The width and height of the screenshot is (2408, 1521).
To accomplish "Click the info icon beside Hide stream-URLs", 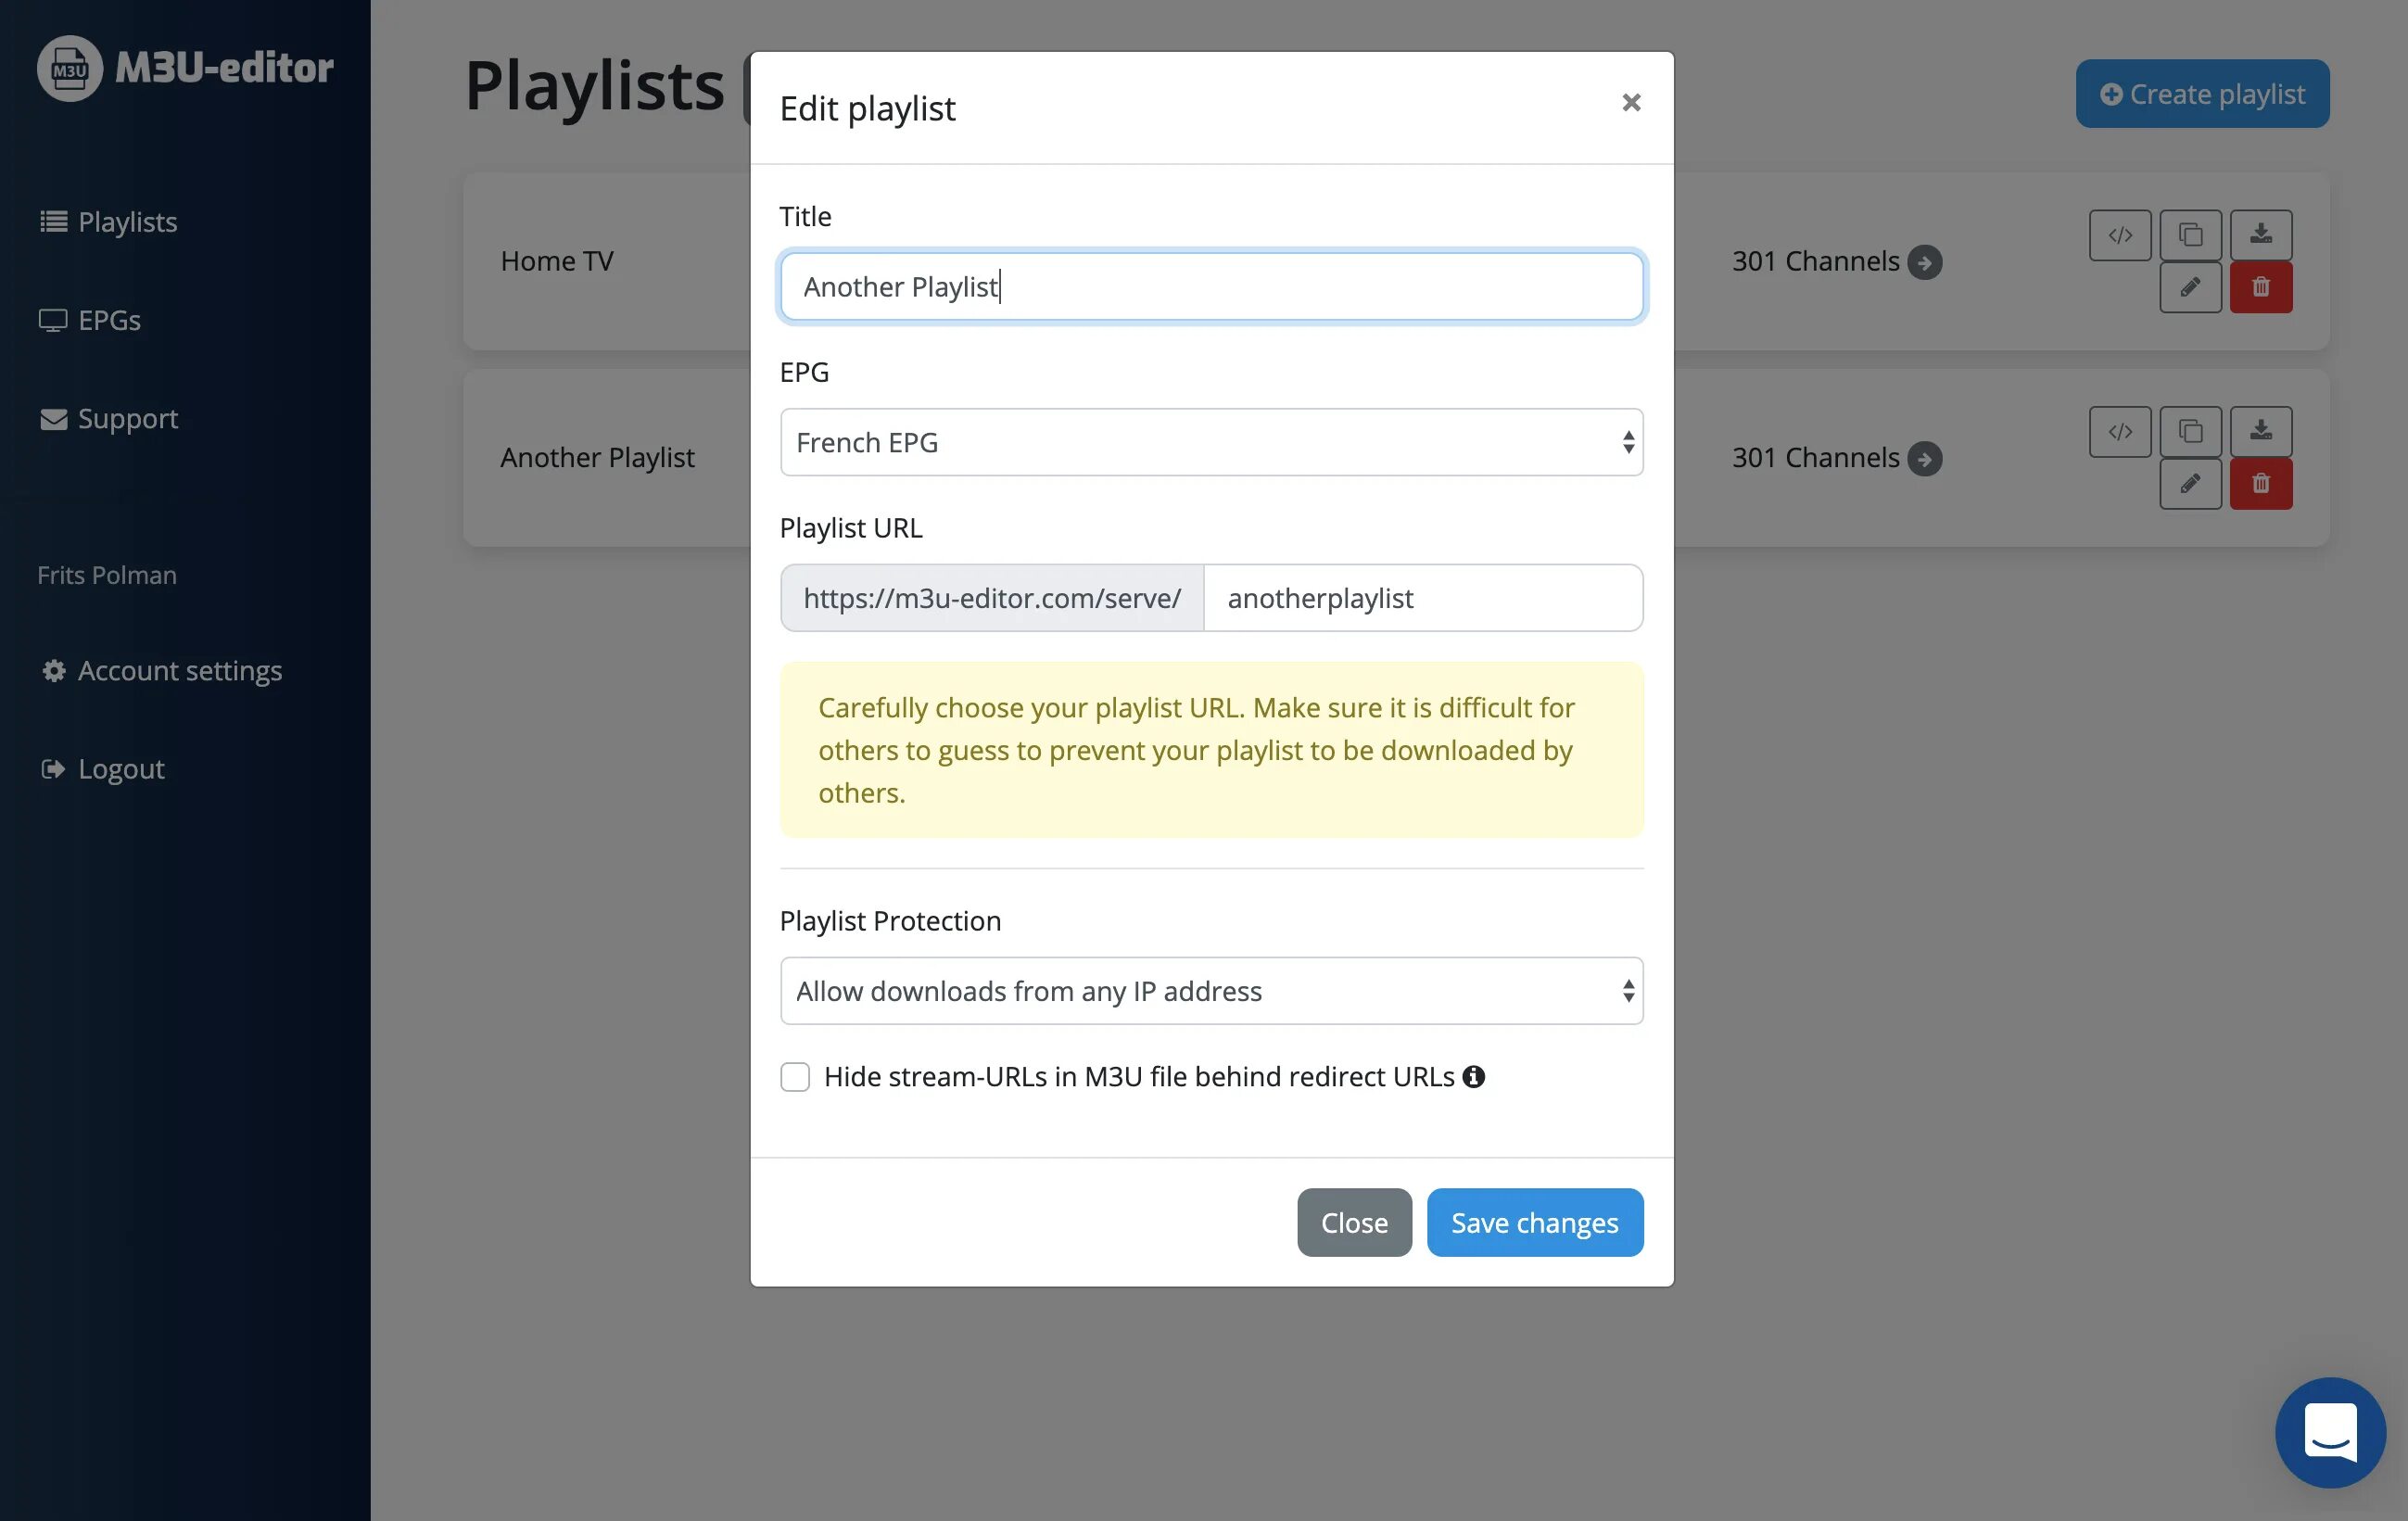I will (x=1473, y=1077).
